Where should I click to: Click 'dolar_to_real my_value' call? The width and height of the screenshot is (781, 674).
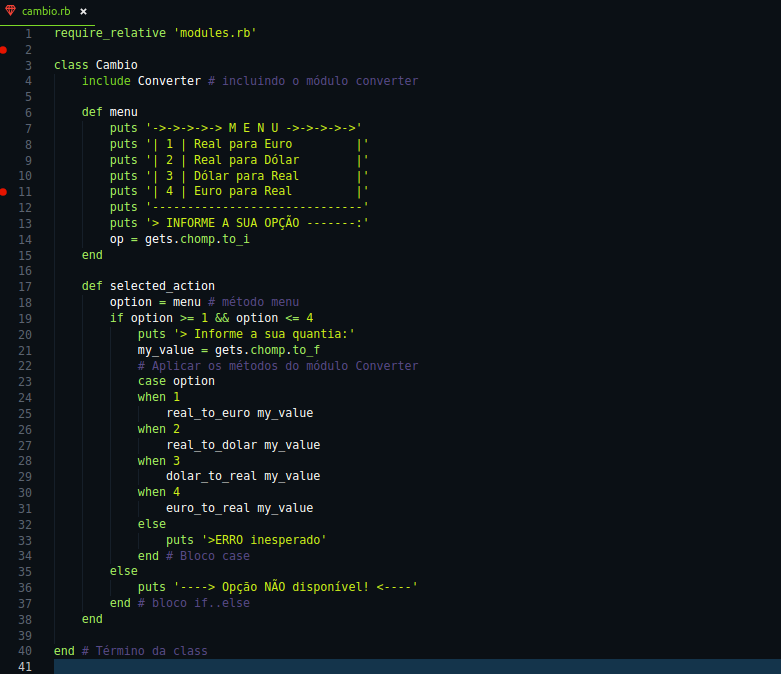243,476
